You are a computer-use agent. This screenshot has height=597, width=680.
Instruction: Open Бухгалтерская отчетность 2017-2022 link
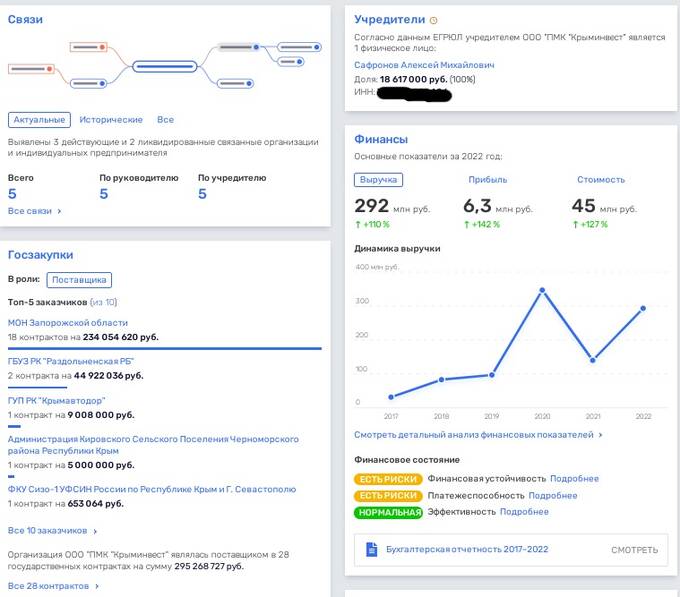(x=467, y=549)
